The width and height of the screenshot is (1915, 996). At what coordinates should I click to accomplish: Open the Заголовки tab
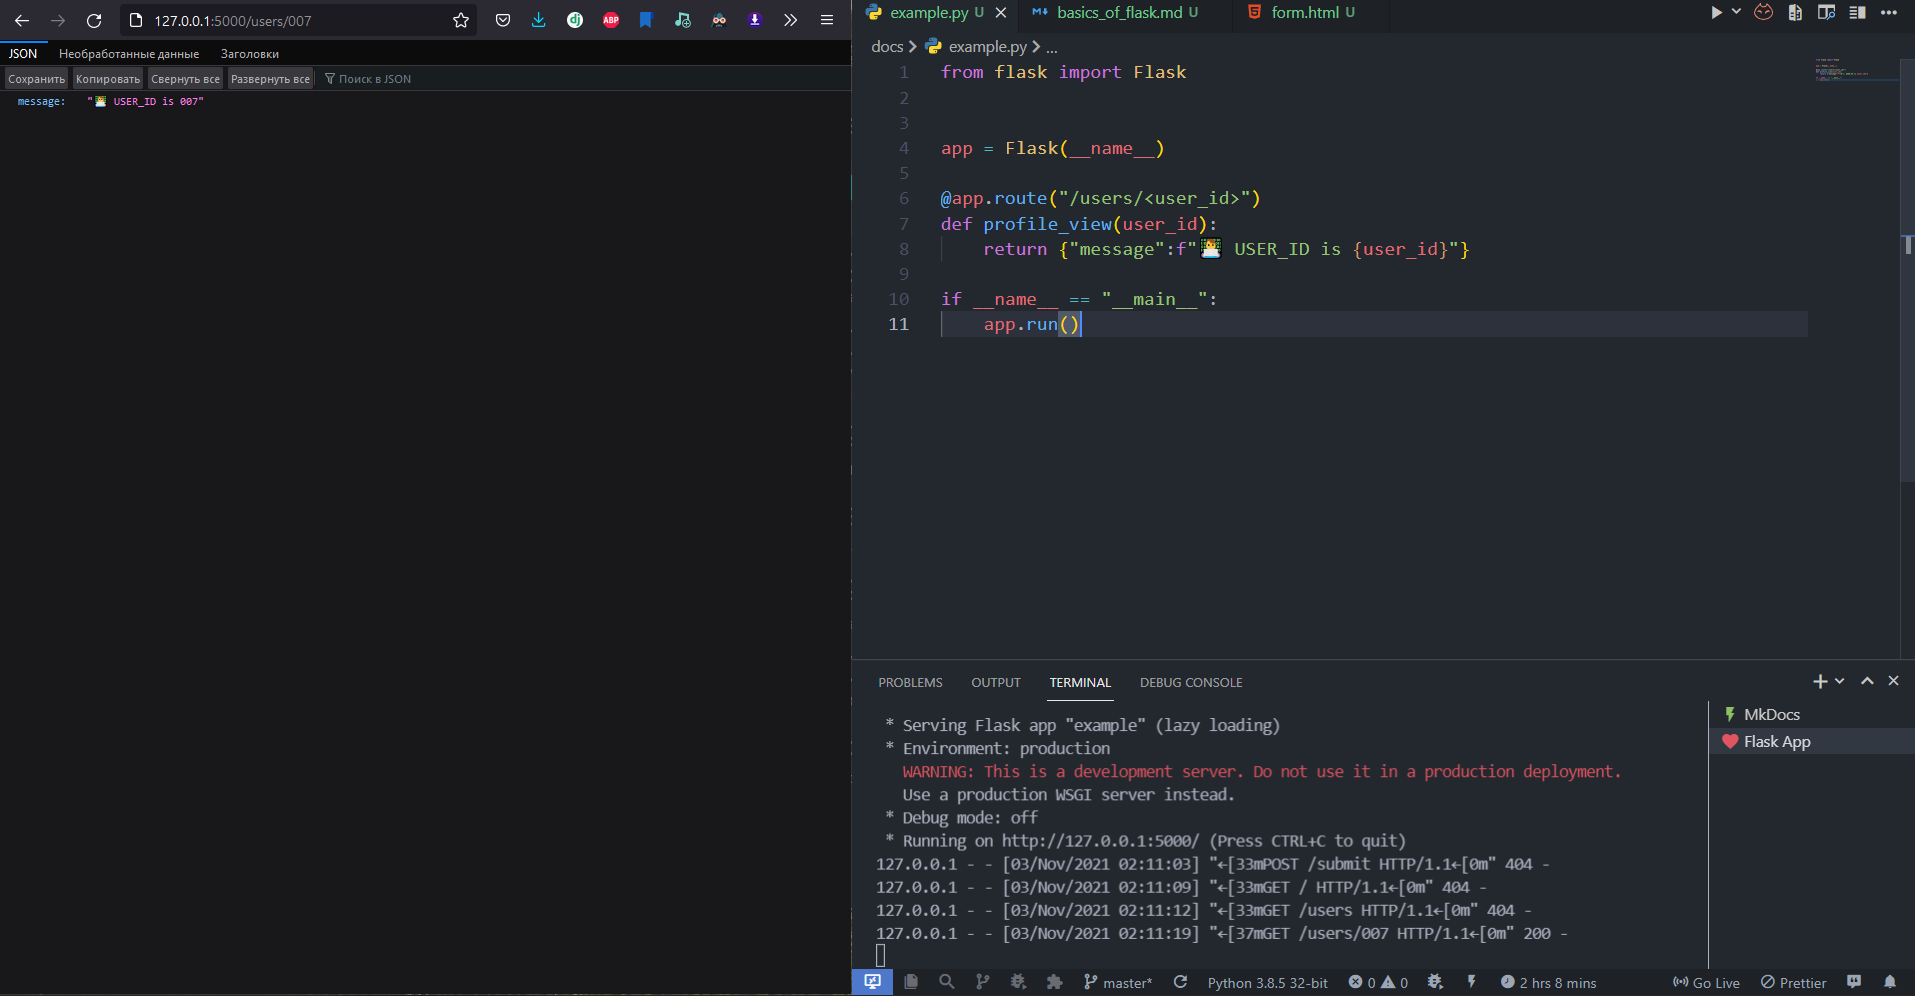click(x=250, y=54)
